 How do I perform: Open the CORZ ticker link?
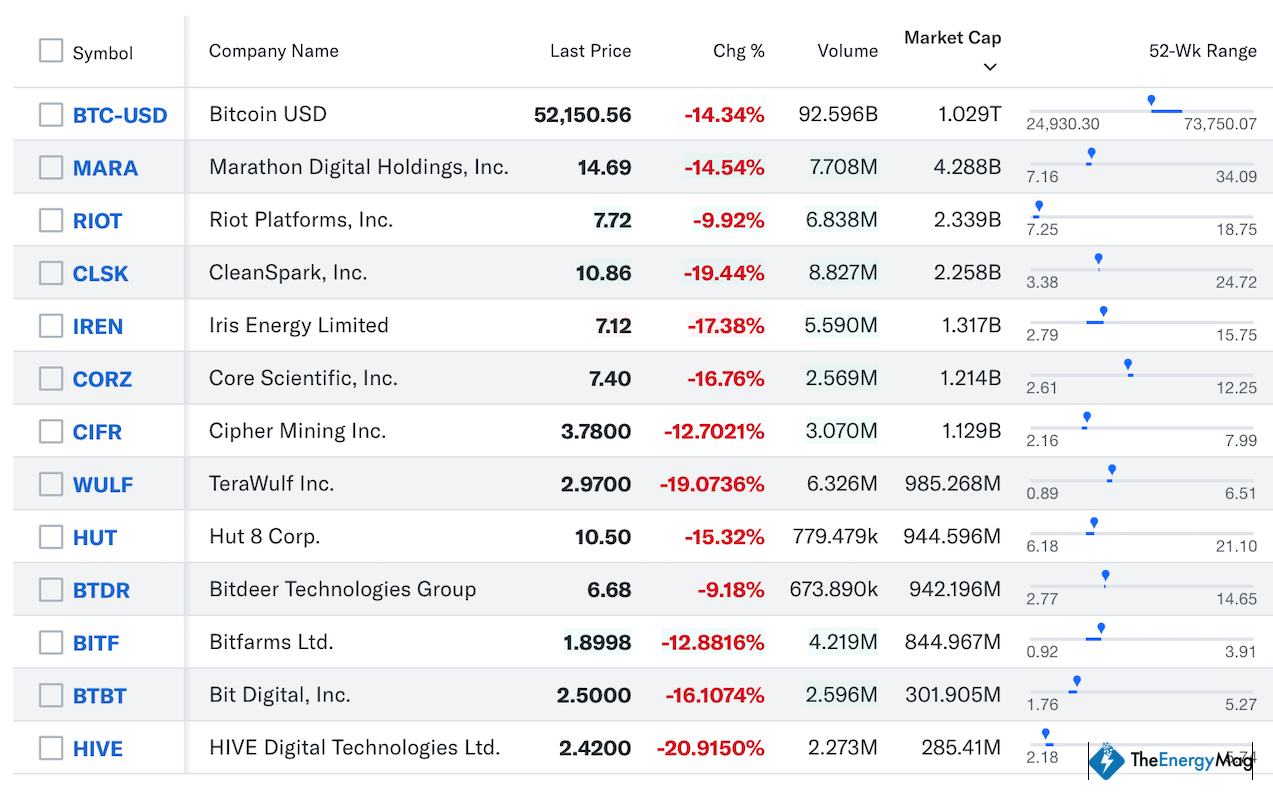(102, 378)
